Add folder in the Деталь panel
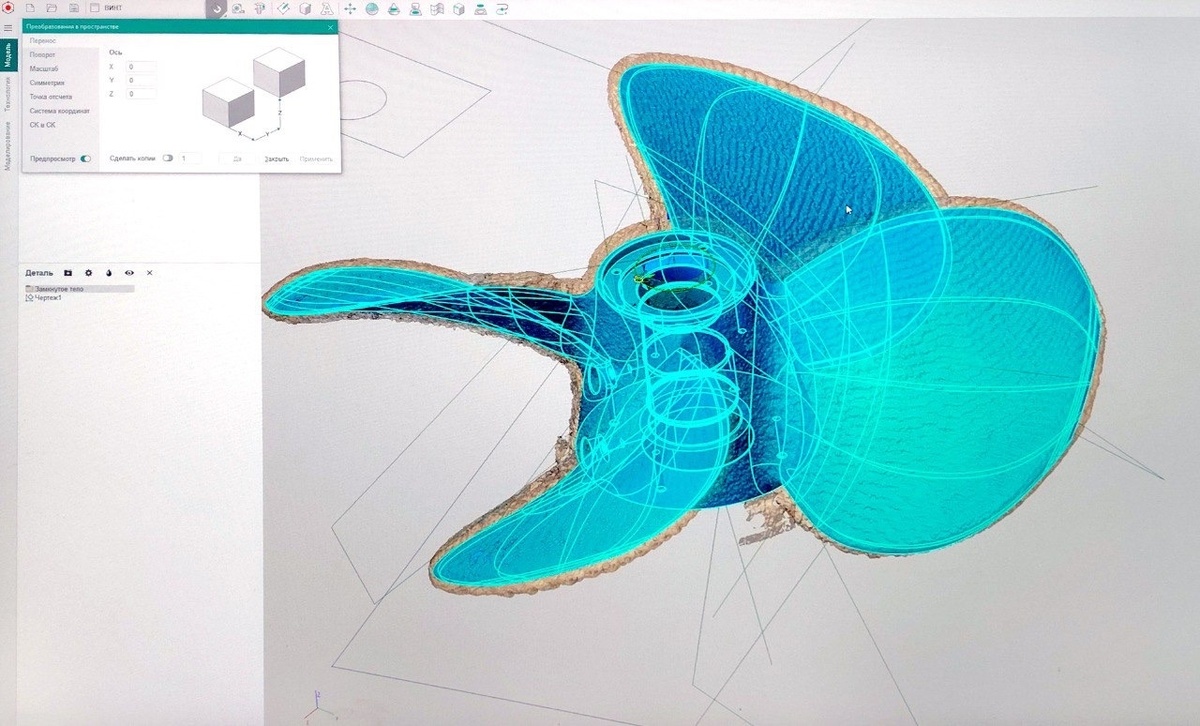The image size is (1200, 726). coord(68,272)
